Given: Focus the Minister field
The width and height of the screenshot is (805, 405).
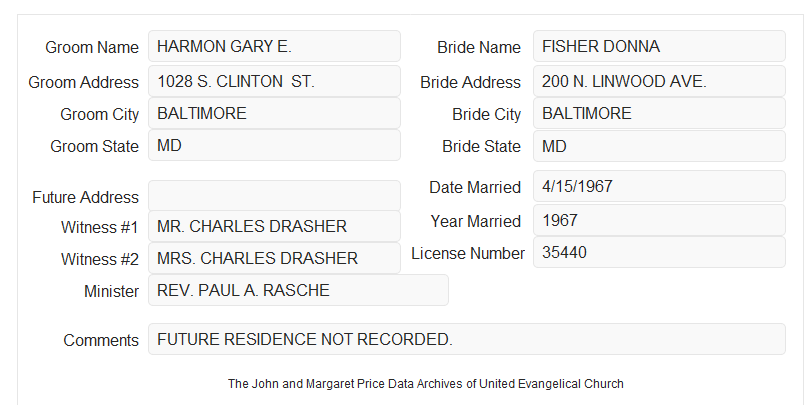Looking at the screenshot, I should click(x=298, y=290).
